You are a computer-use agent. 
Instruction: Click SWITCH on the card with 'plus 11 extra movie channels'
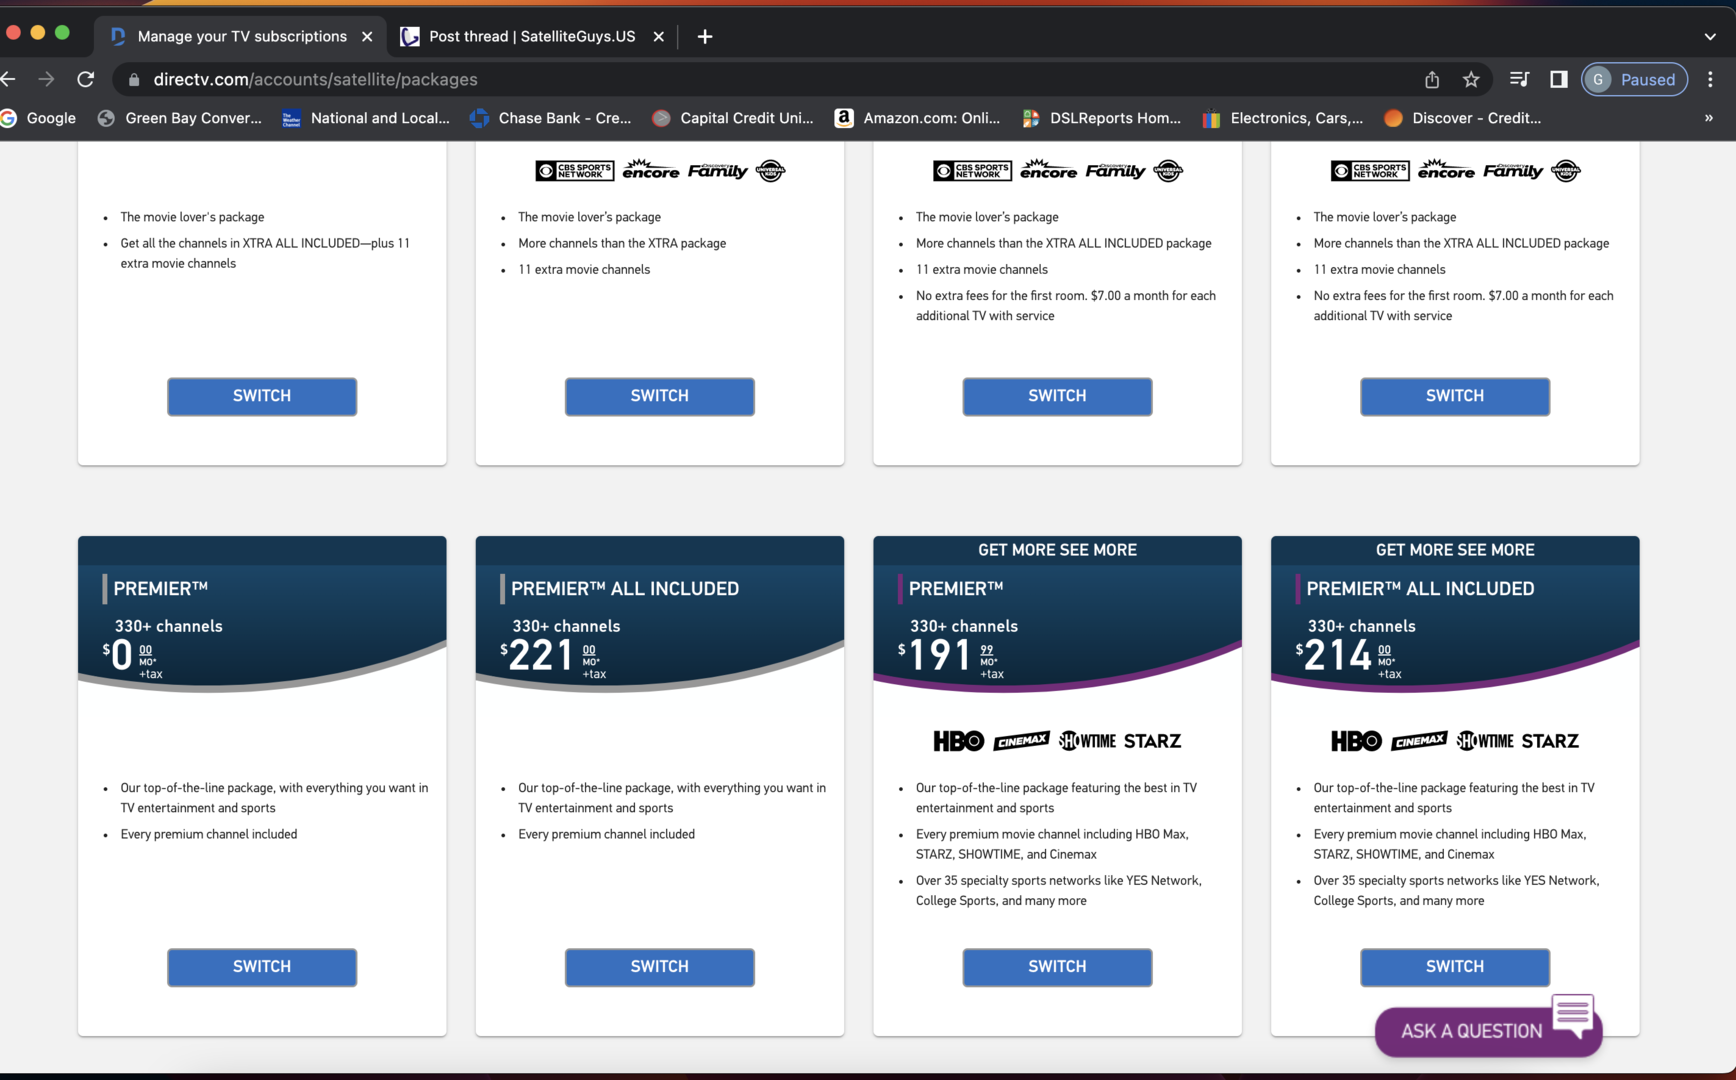(x=262, y=396)
